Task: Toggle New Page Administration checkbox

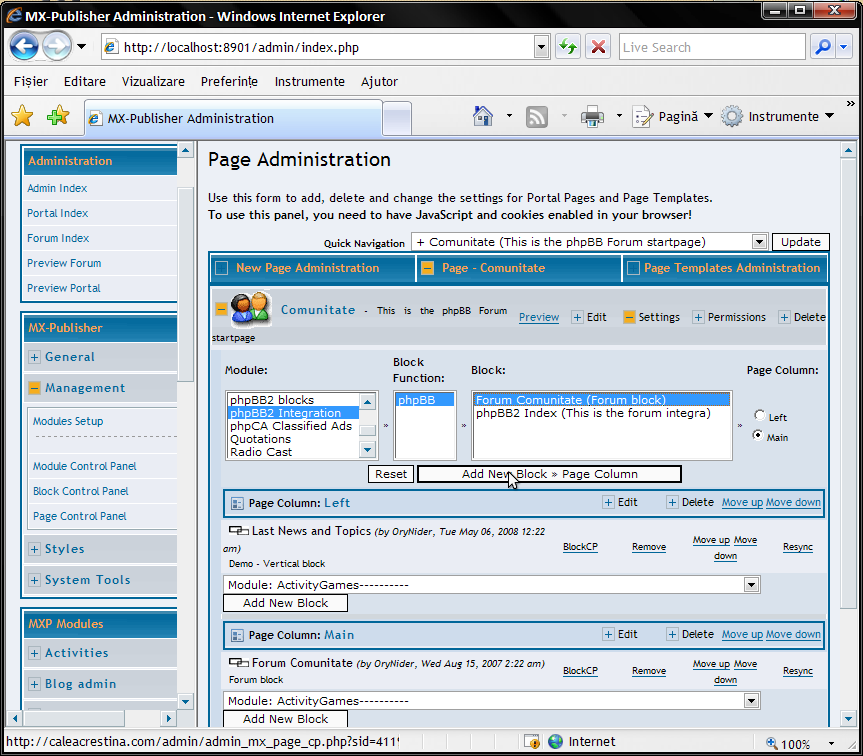Action: 222,268
